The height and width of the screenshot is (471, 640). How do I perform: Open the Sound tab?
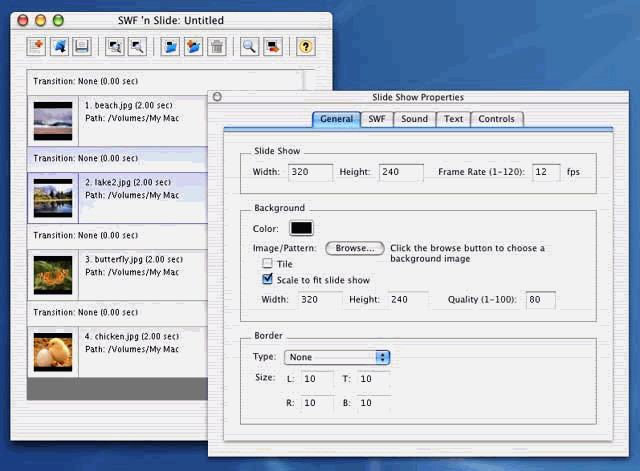coord(414,119)
